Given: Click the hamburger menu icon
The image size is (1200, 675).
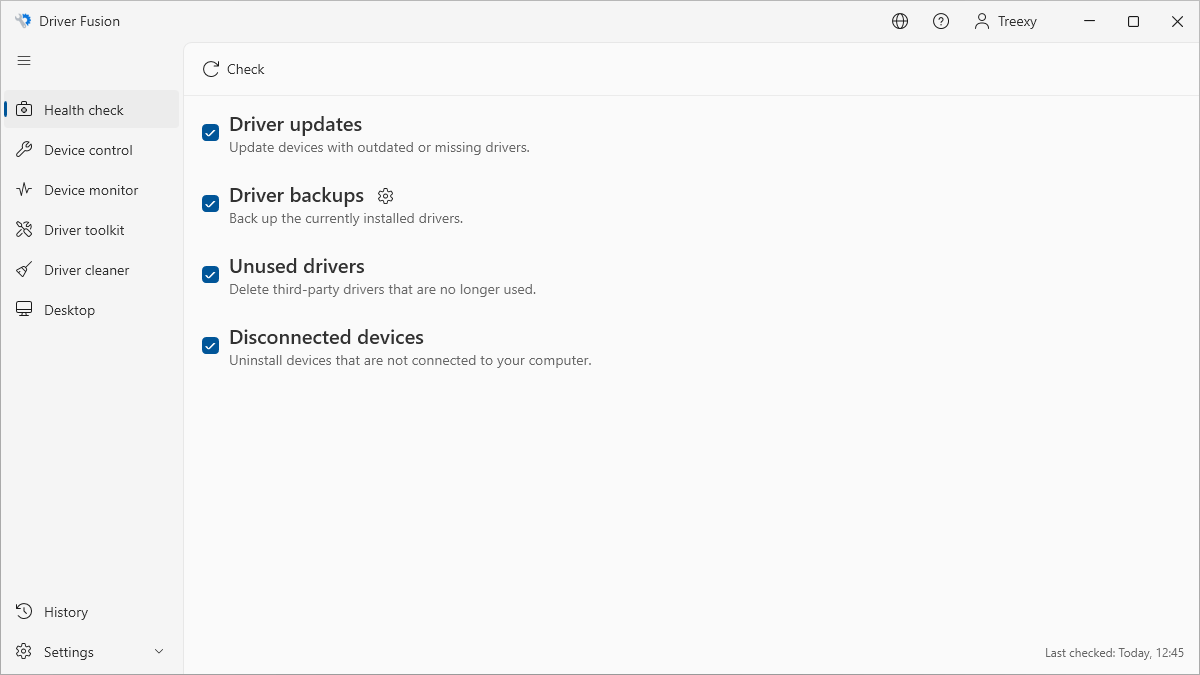Looking at the screenshot, I should coord(24,61).
